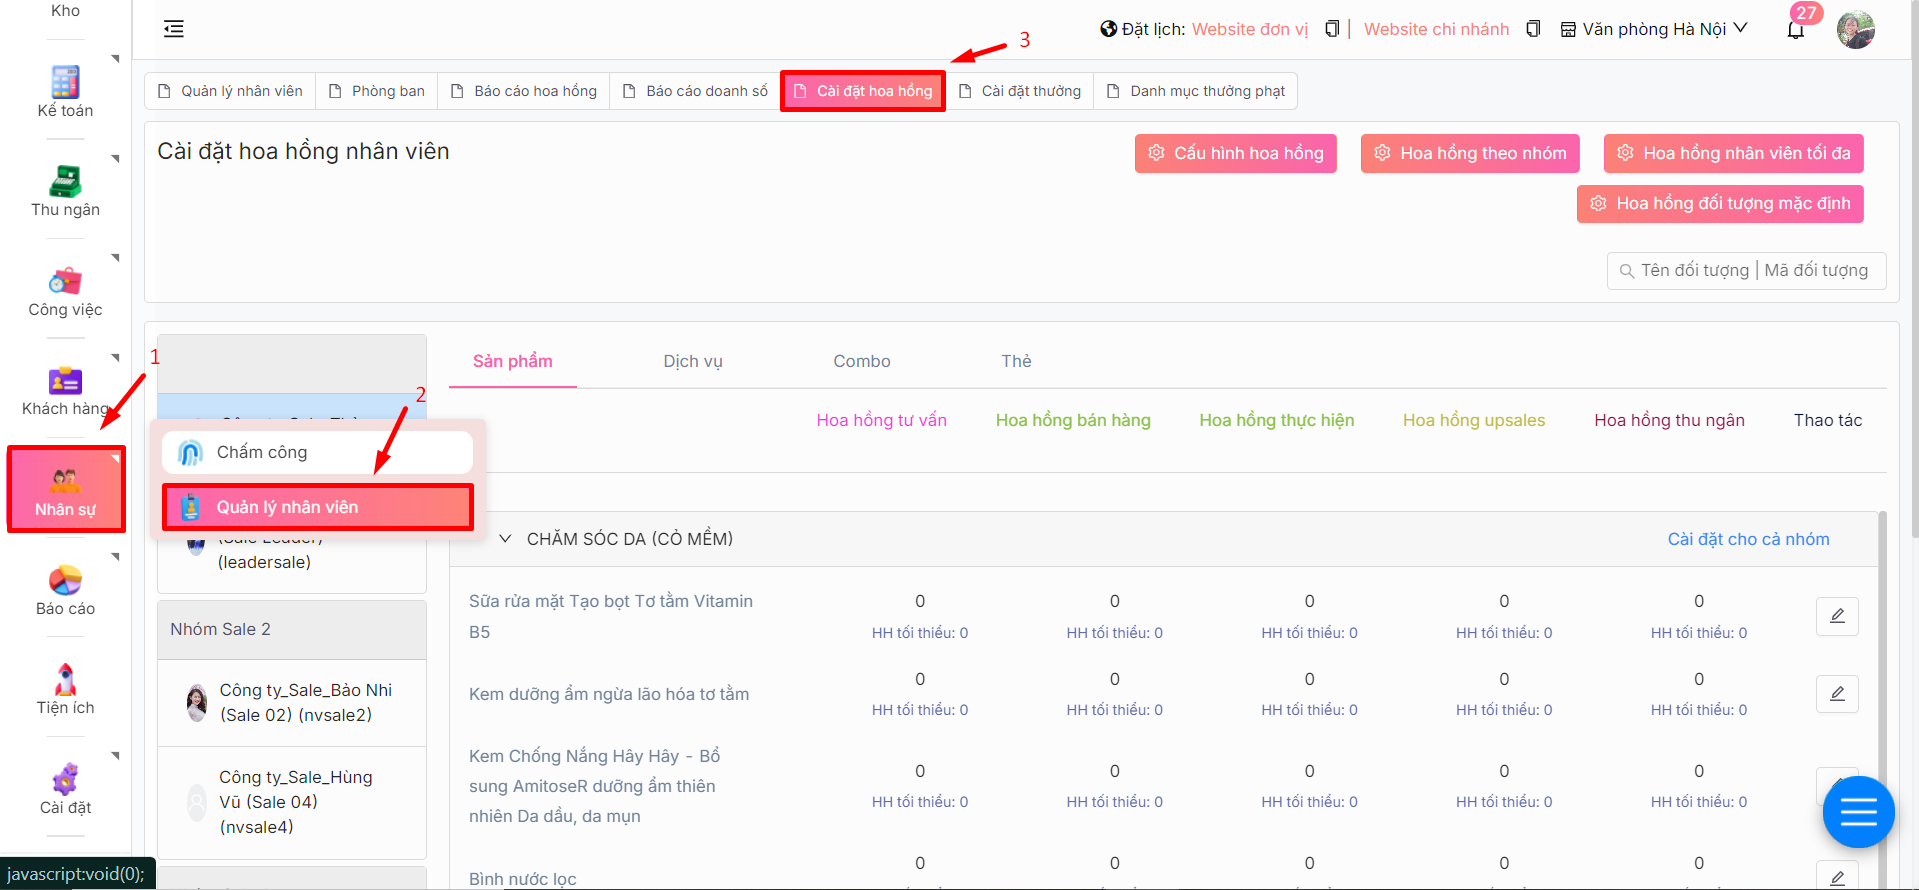The image size is (1919, 890).
Task: Open the Thu ngân cashier module
Action: 65,182
